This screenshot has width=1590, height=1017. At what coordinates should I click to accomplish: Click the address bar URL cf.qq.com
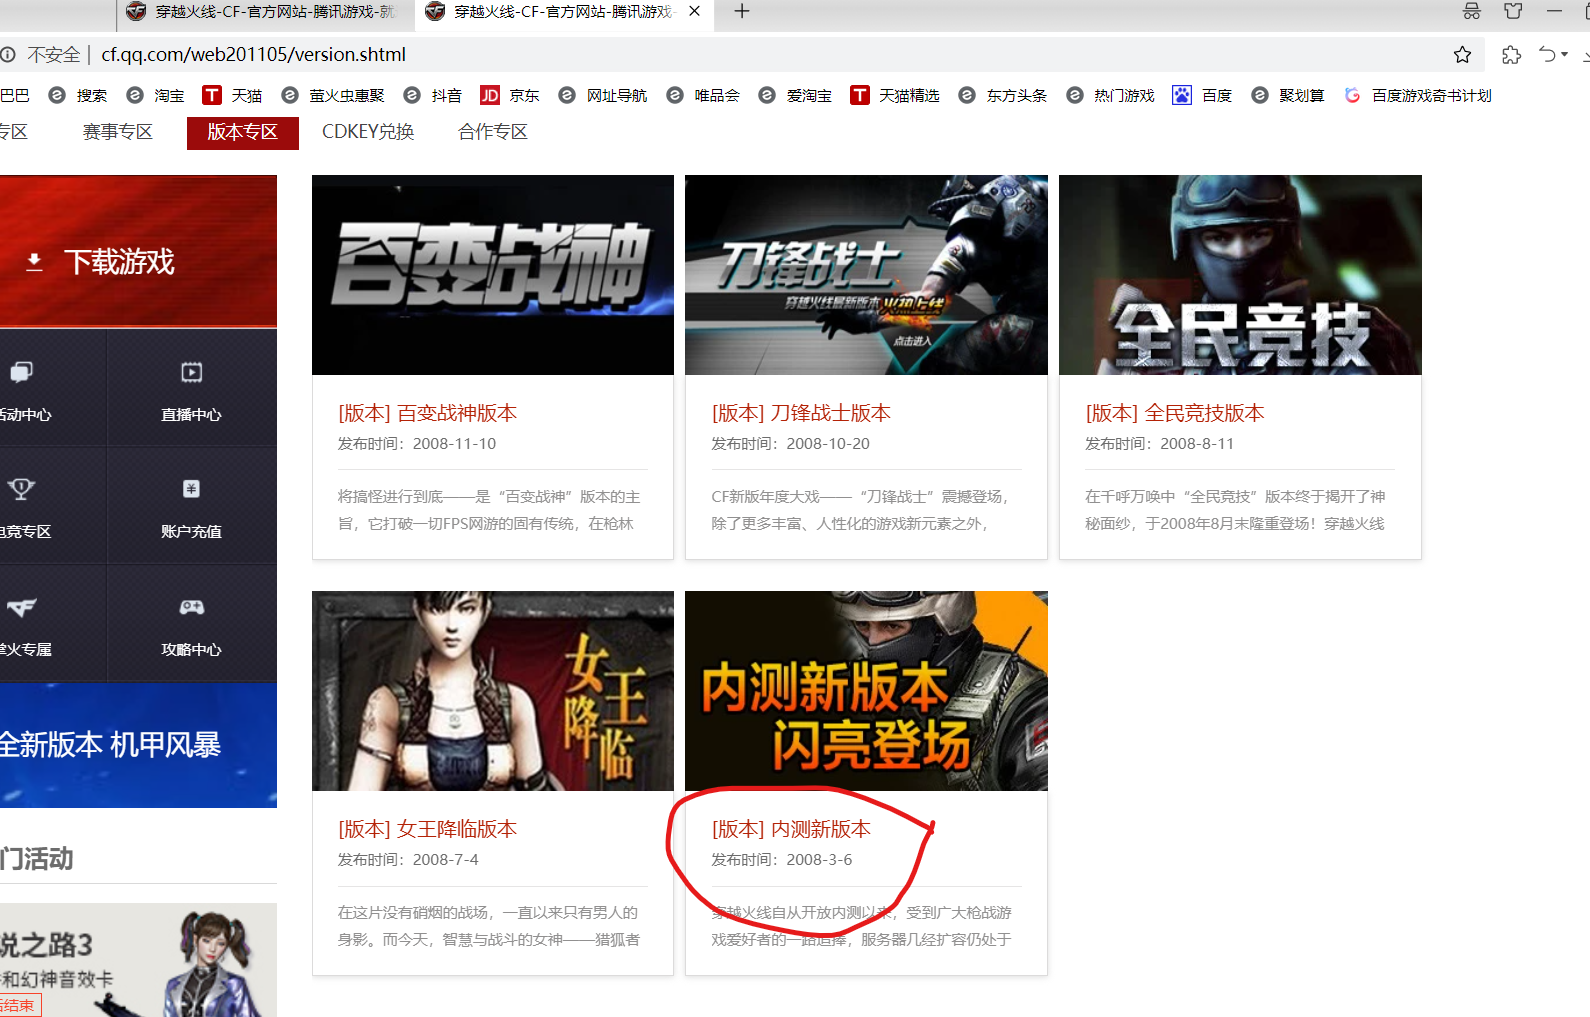[253, 55]
